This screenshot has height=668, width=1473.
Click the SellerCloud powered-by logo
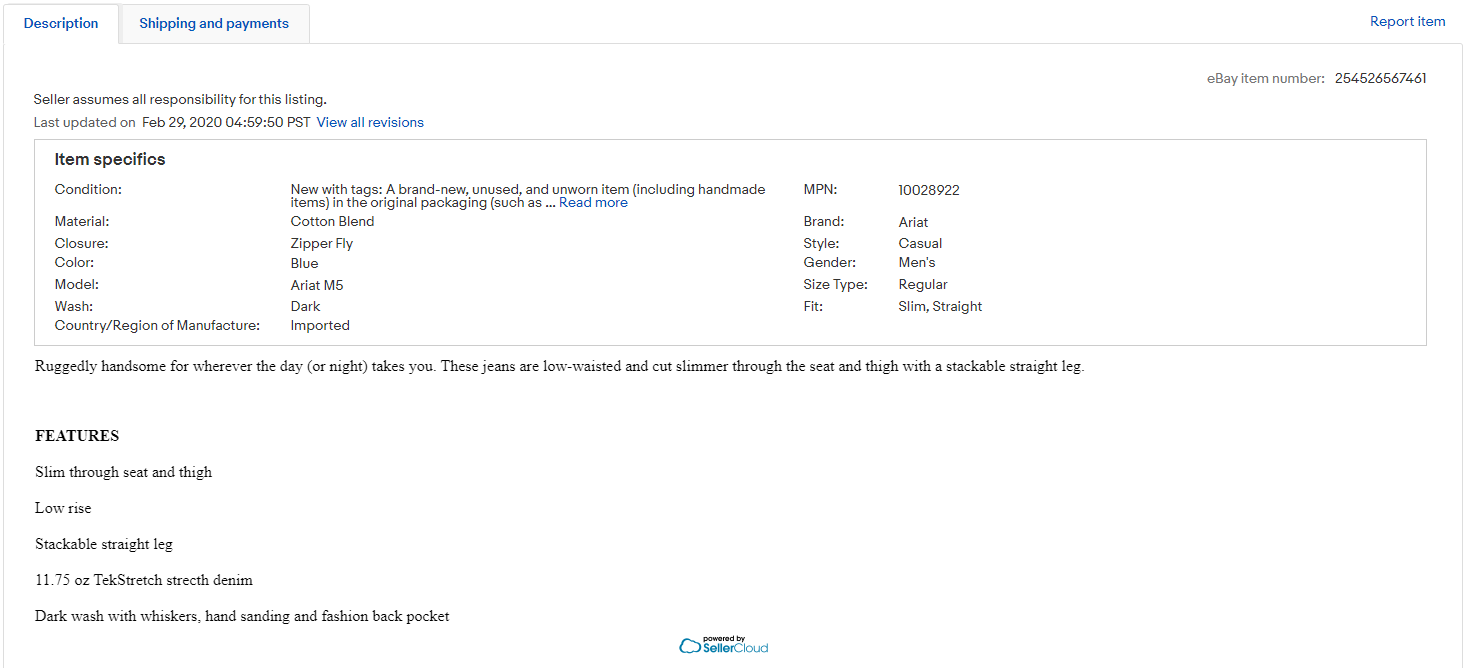[723, 645]
